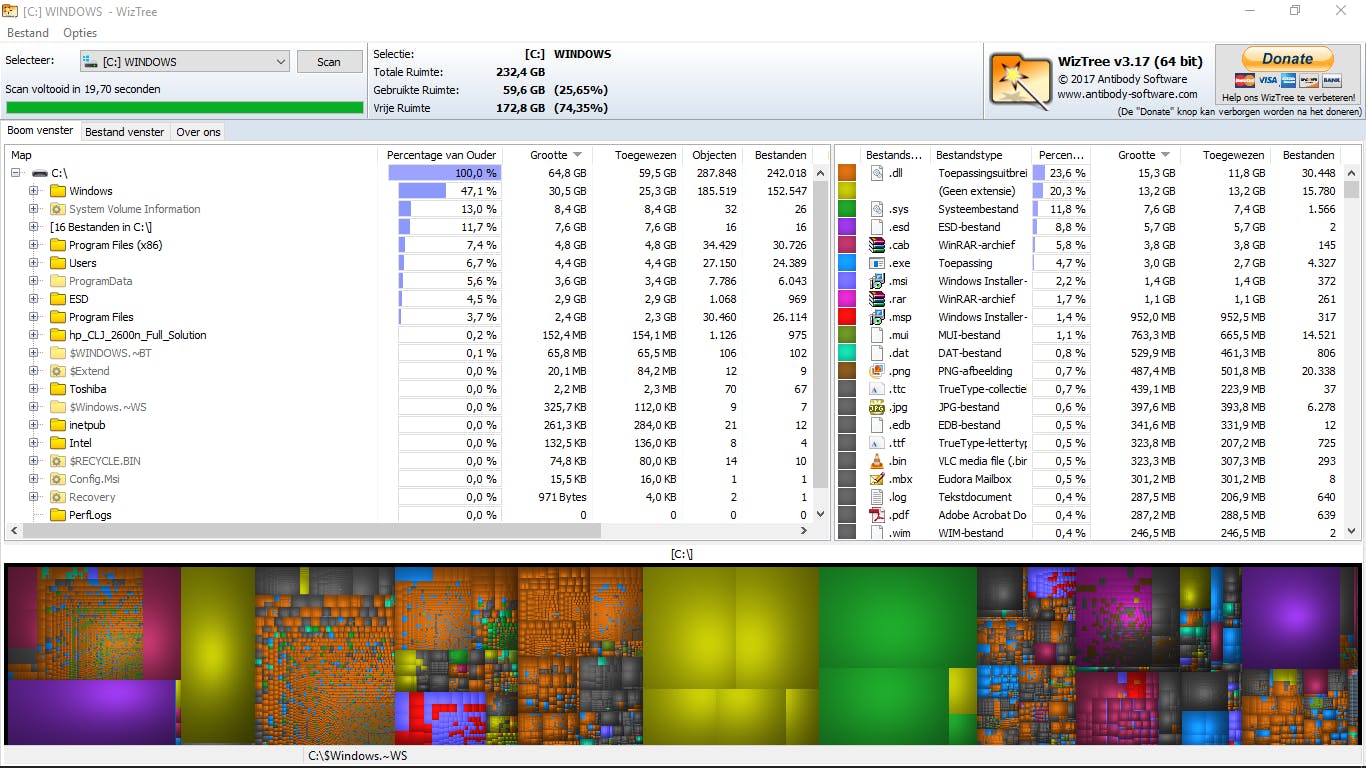Image resolution: width=1366 pixels, height=768 pixels.
Task: Sort tree by Grootte column header
Action: [x=547, y=155]
